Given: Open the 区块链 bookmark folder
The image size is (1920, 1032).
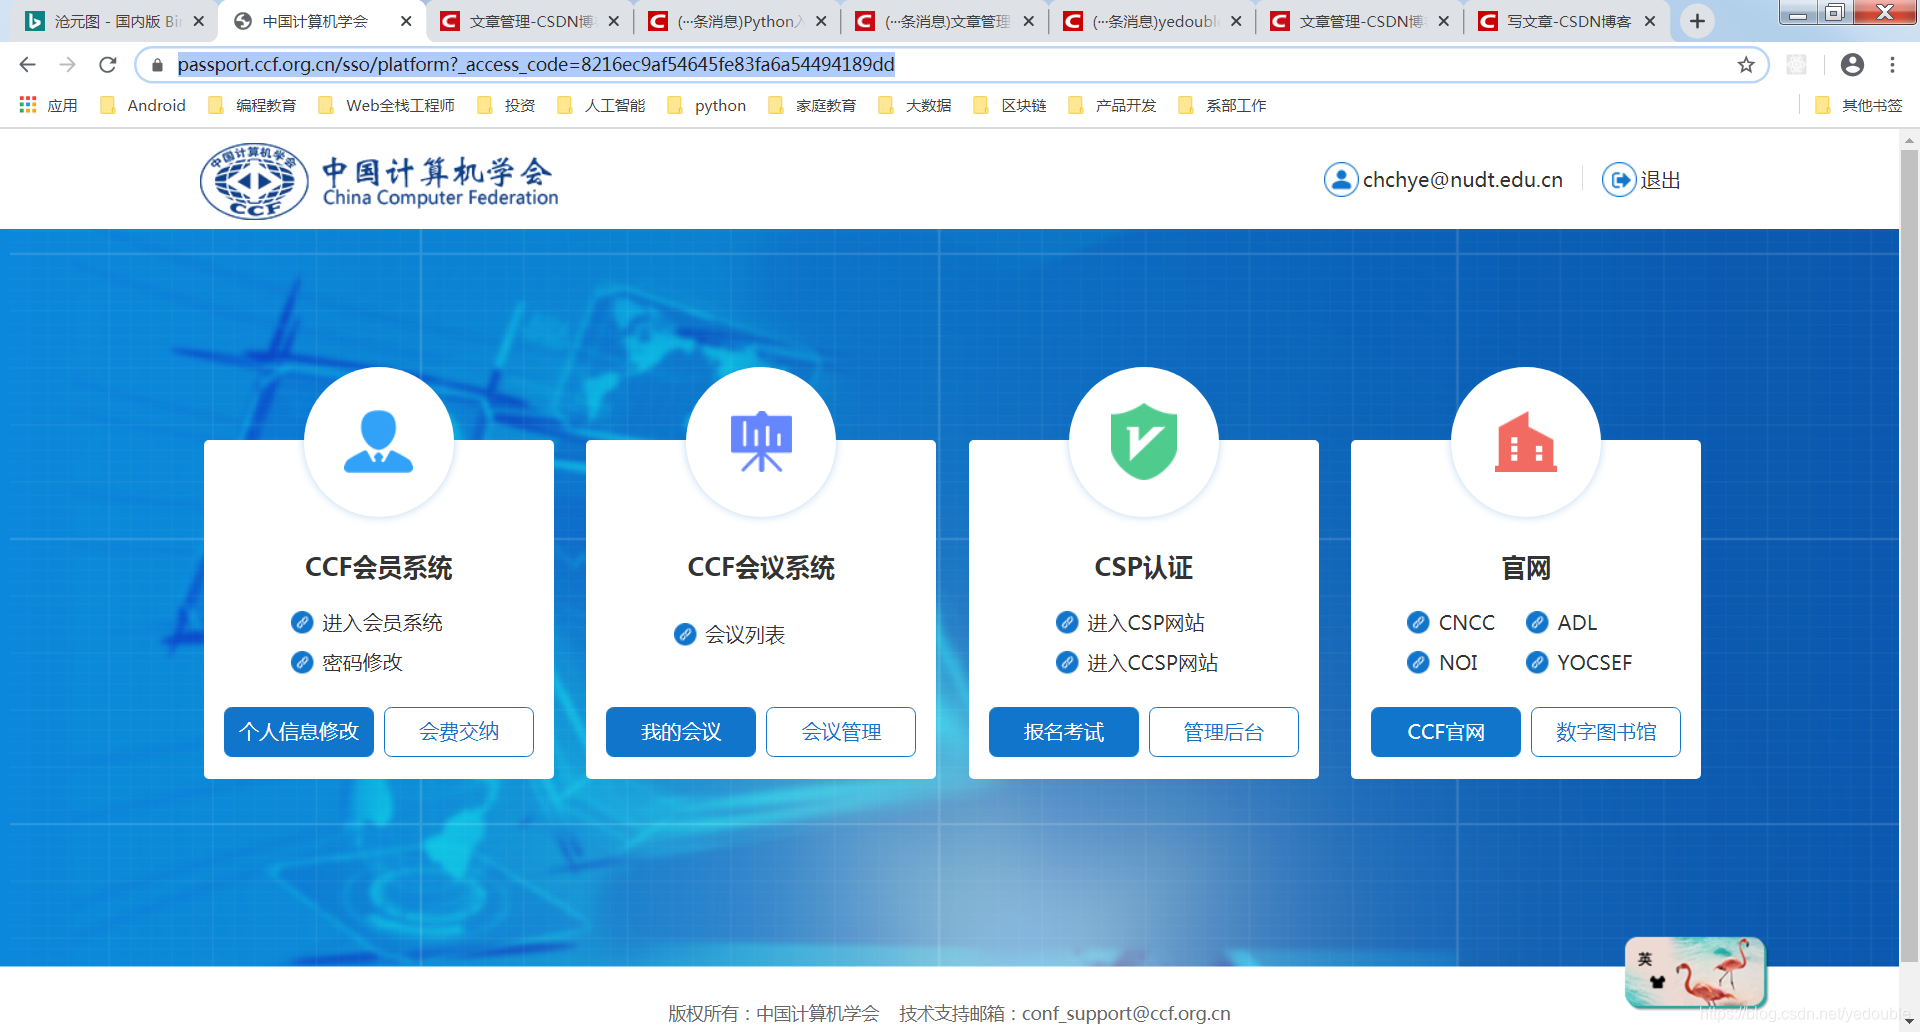Looking at the screenshot, I should point(1010,105).
